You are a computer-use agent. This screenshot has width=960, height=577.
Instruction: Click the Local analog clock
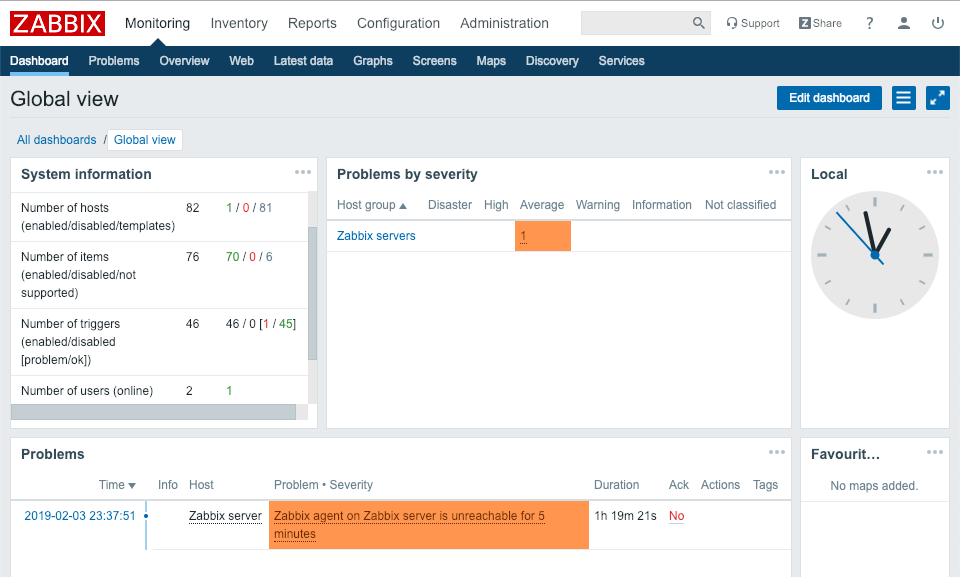(874, 255)
